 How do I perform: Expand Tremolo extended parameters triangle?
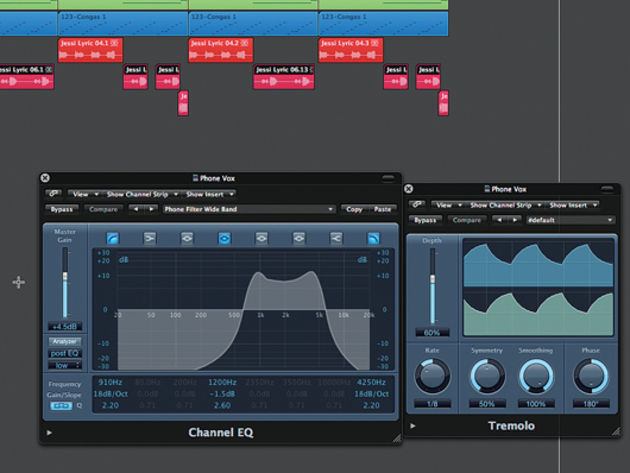tap(413, 426)
